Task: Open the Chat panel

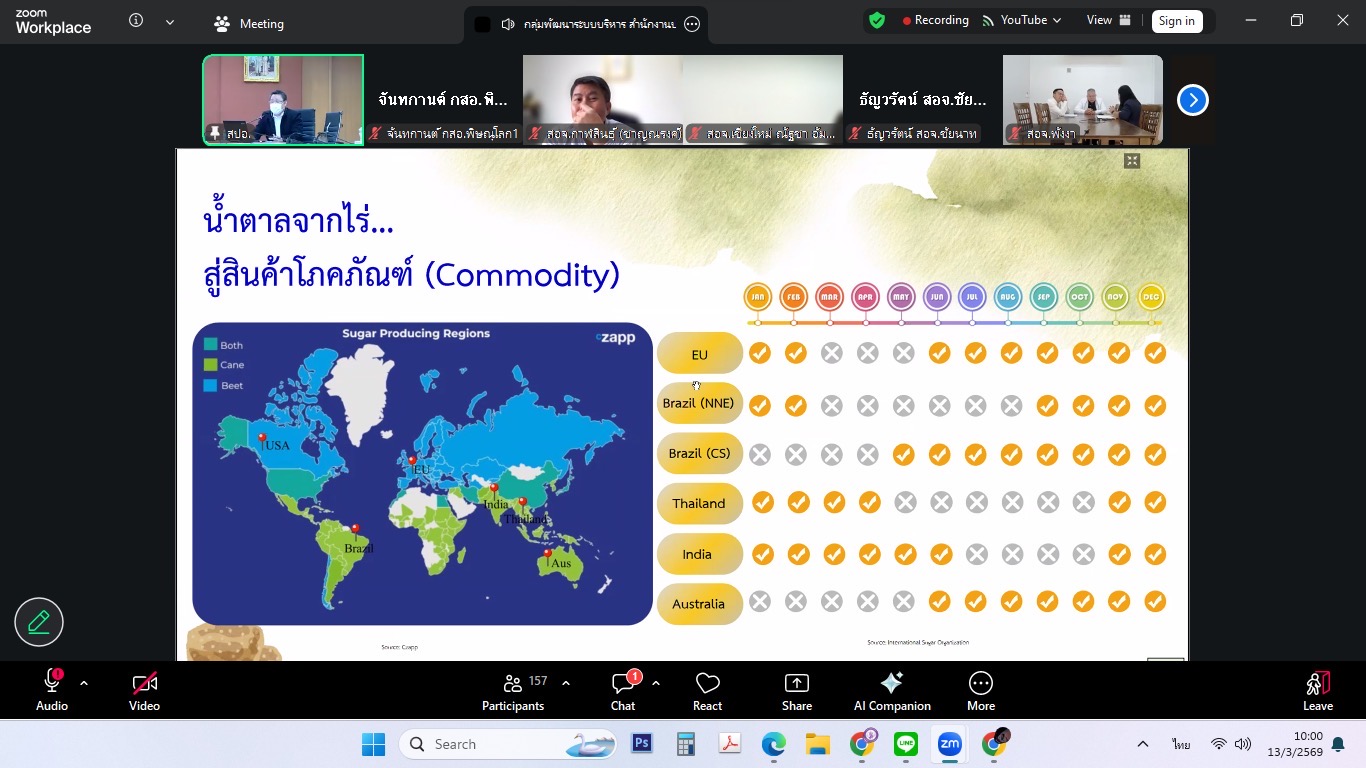Action: tap(623, 691)
